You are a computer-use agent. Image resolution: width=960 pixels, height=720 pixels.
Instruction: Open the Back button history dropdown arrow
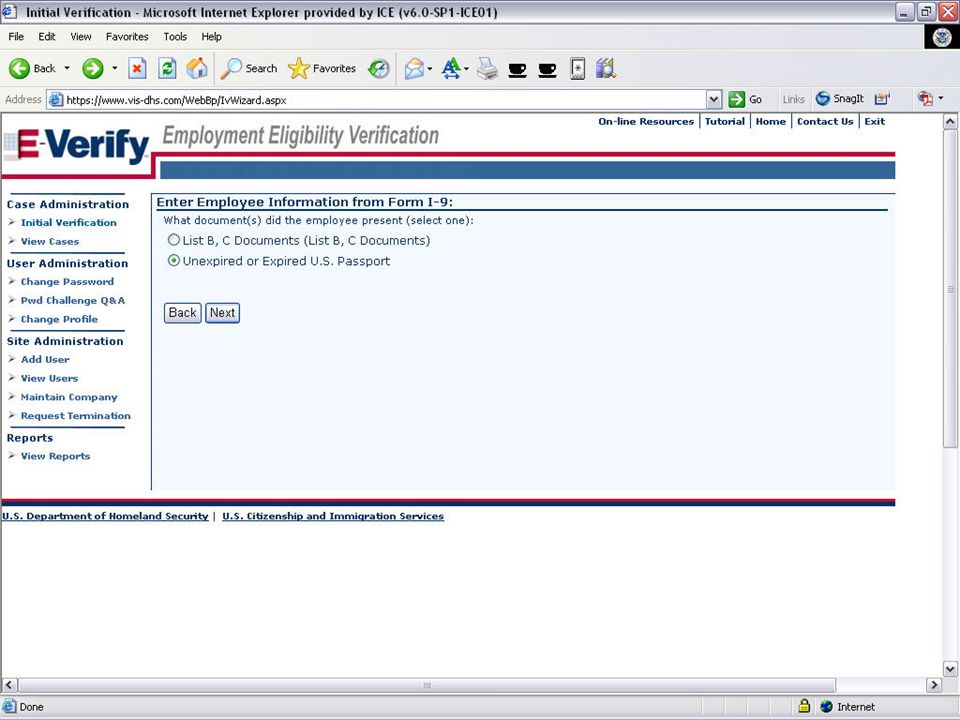point(67,69)
